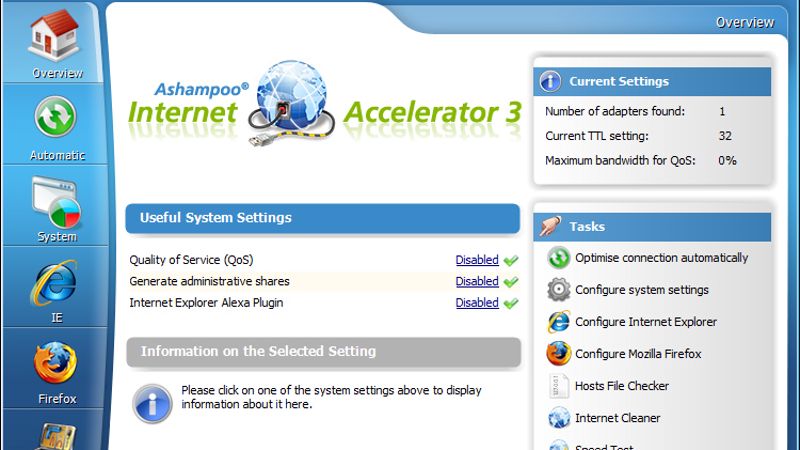Click Disabled link for Internet Explorer Alexa Plugin
The image size is (800, 450).
coord(477,303)
